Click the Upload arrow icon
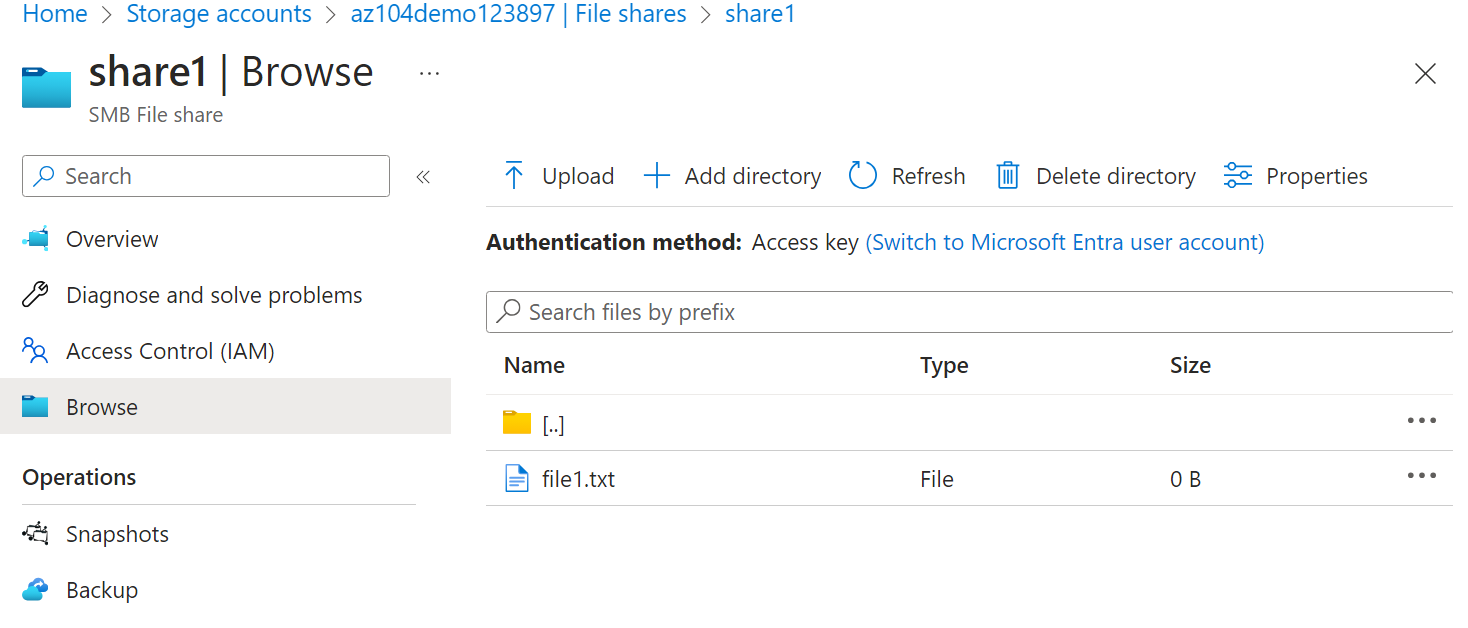1468x628 pixels. (x=514, y=176)
